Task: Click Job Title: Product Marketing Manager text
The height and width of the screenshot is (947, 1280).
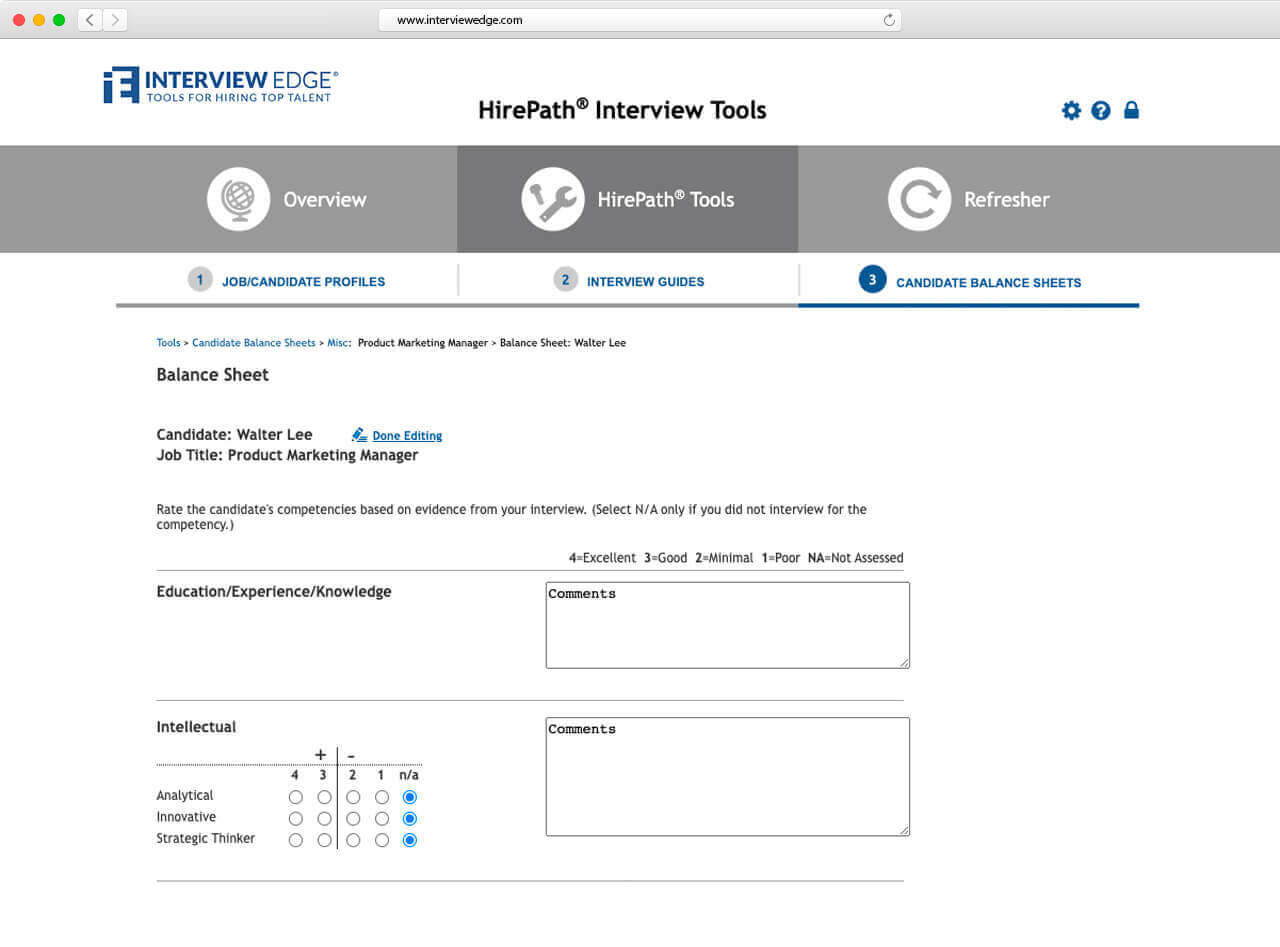Action: [287, 455]
